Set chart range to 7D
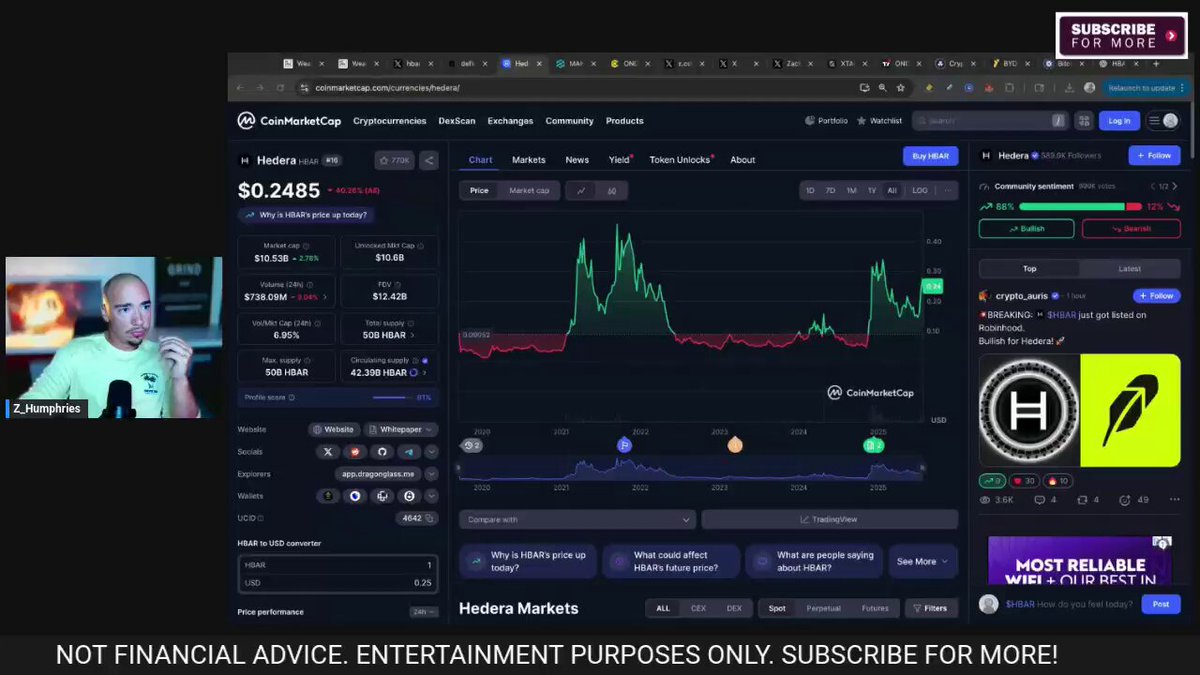This screenshot has height=675, width=1200. point(830,190)
